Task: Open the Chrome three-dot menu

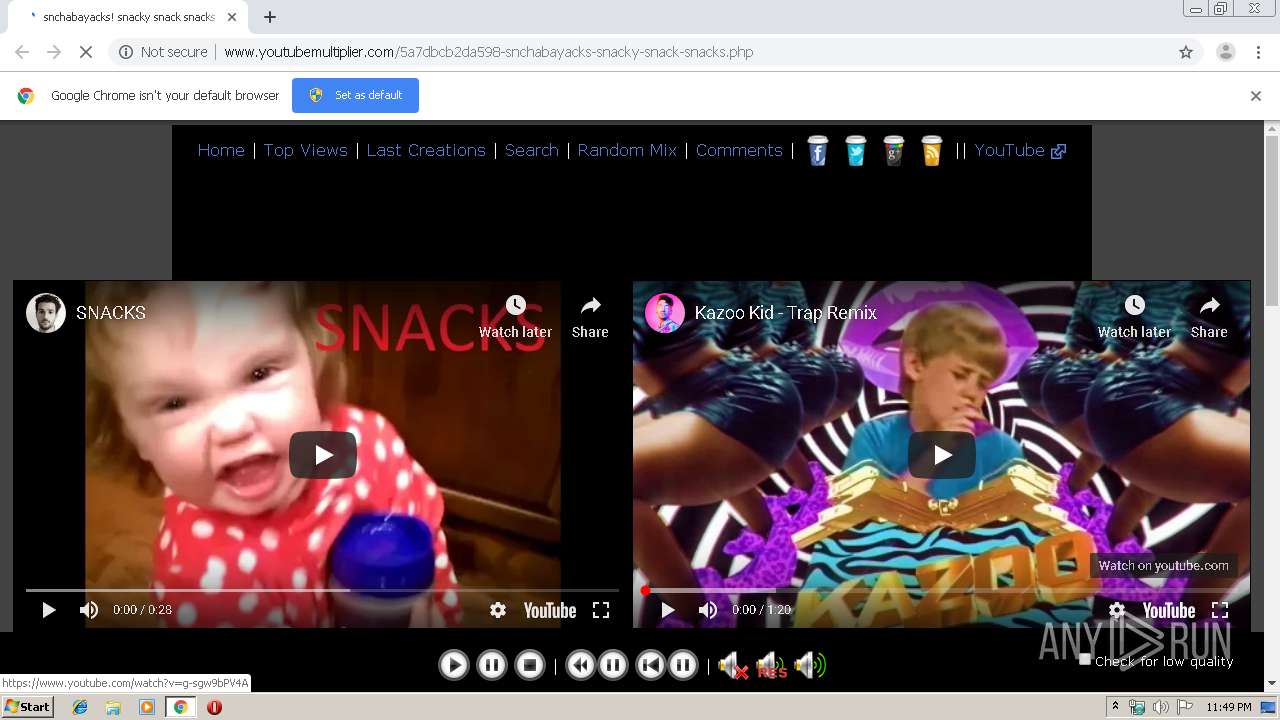Action: click(x=1258, y=52)
